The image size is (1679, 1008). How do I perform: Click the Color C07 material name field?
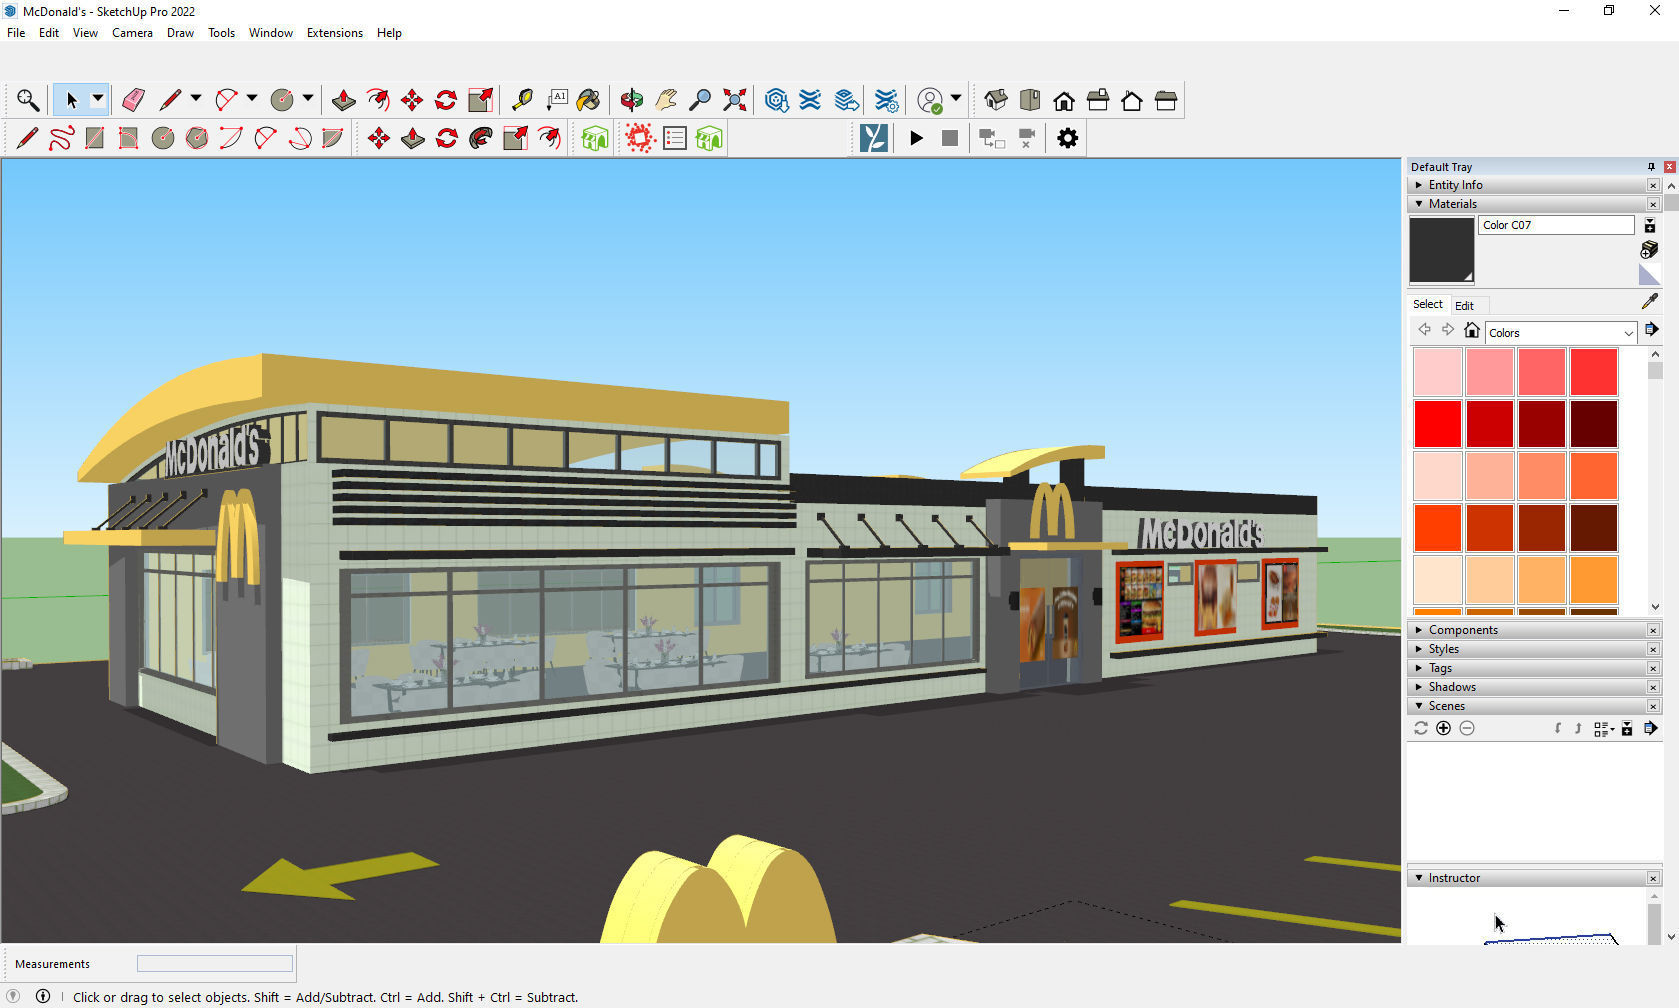point(1556,225)
